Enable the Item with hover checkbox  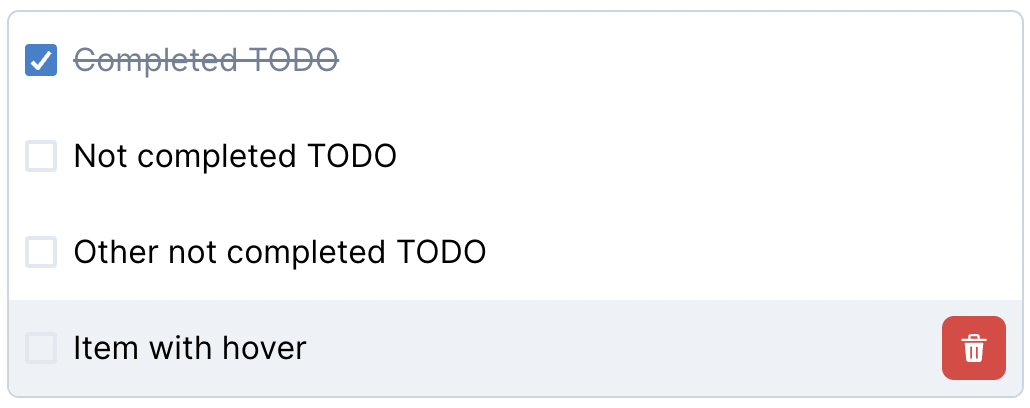pyautogui.click(x=41, y=348)
